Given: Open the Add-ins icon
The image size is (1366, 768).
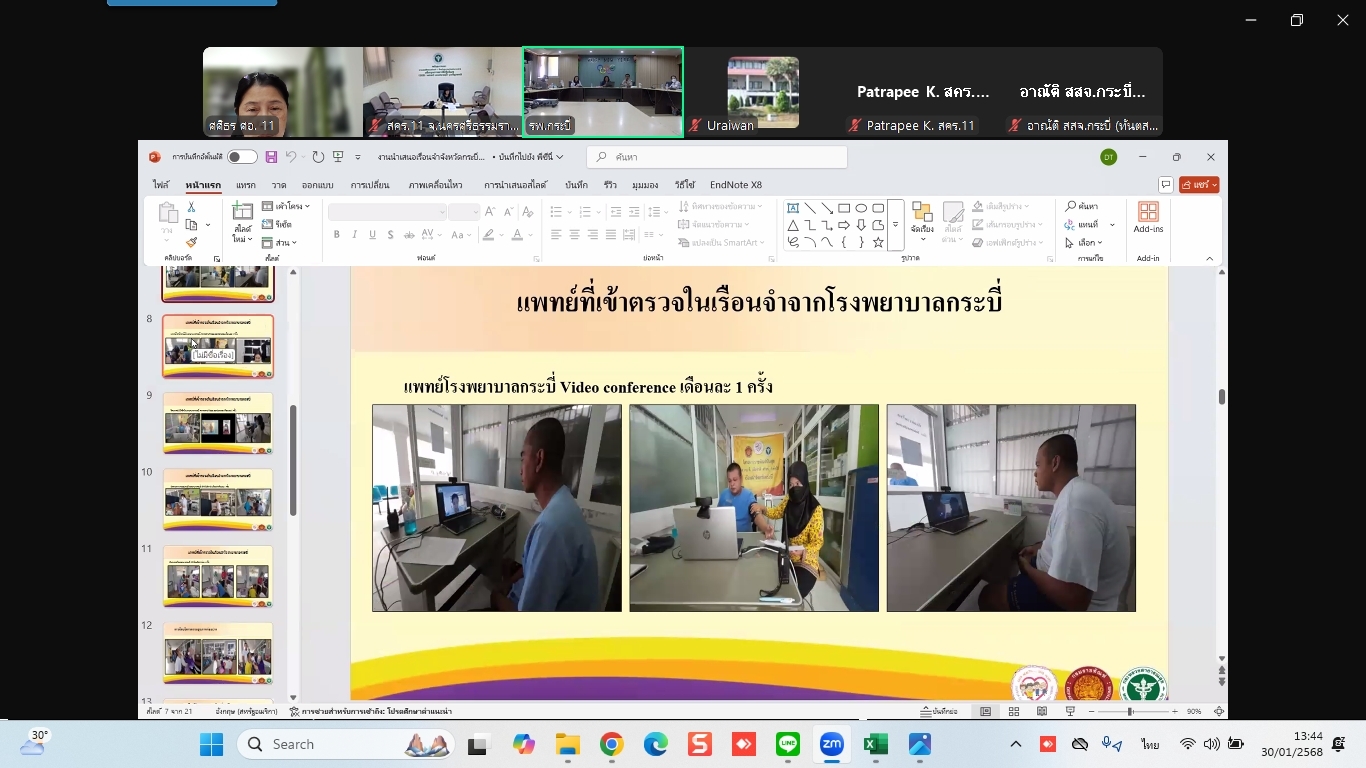Looking at the screenshot, I should [1148, 218].
